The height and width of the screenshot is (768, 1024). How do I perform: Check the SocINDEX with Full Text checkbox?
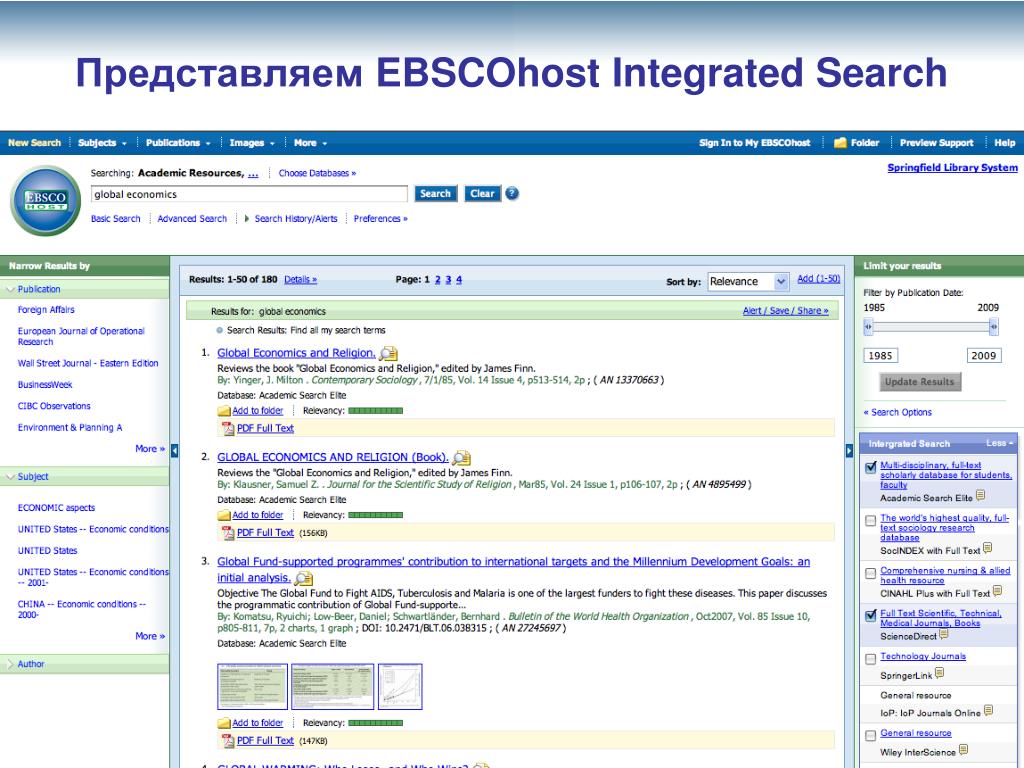click(x=871, y=520)
